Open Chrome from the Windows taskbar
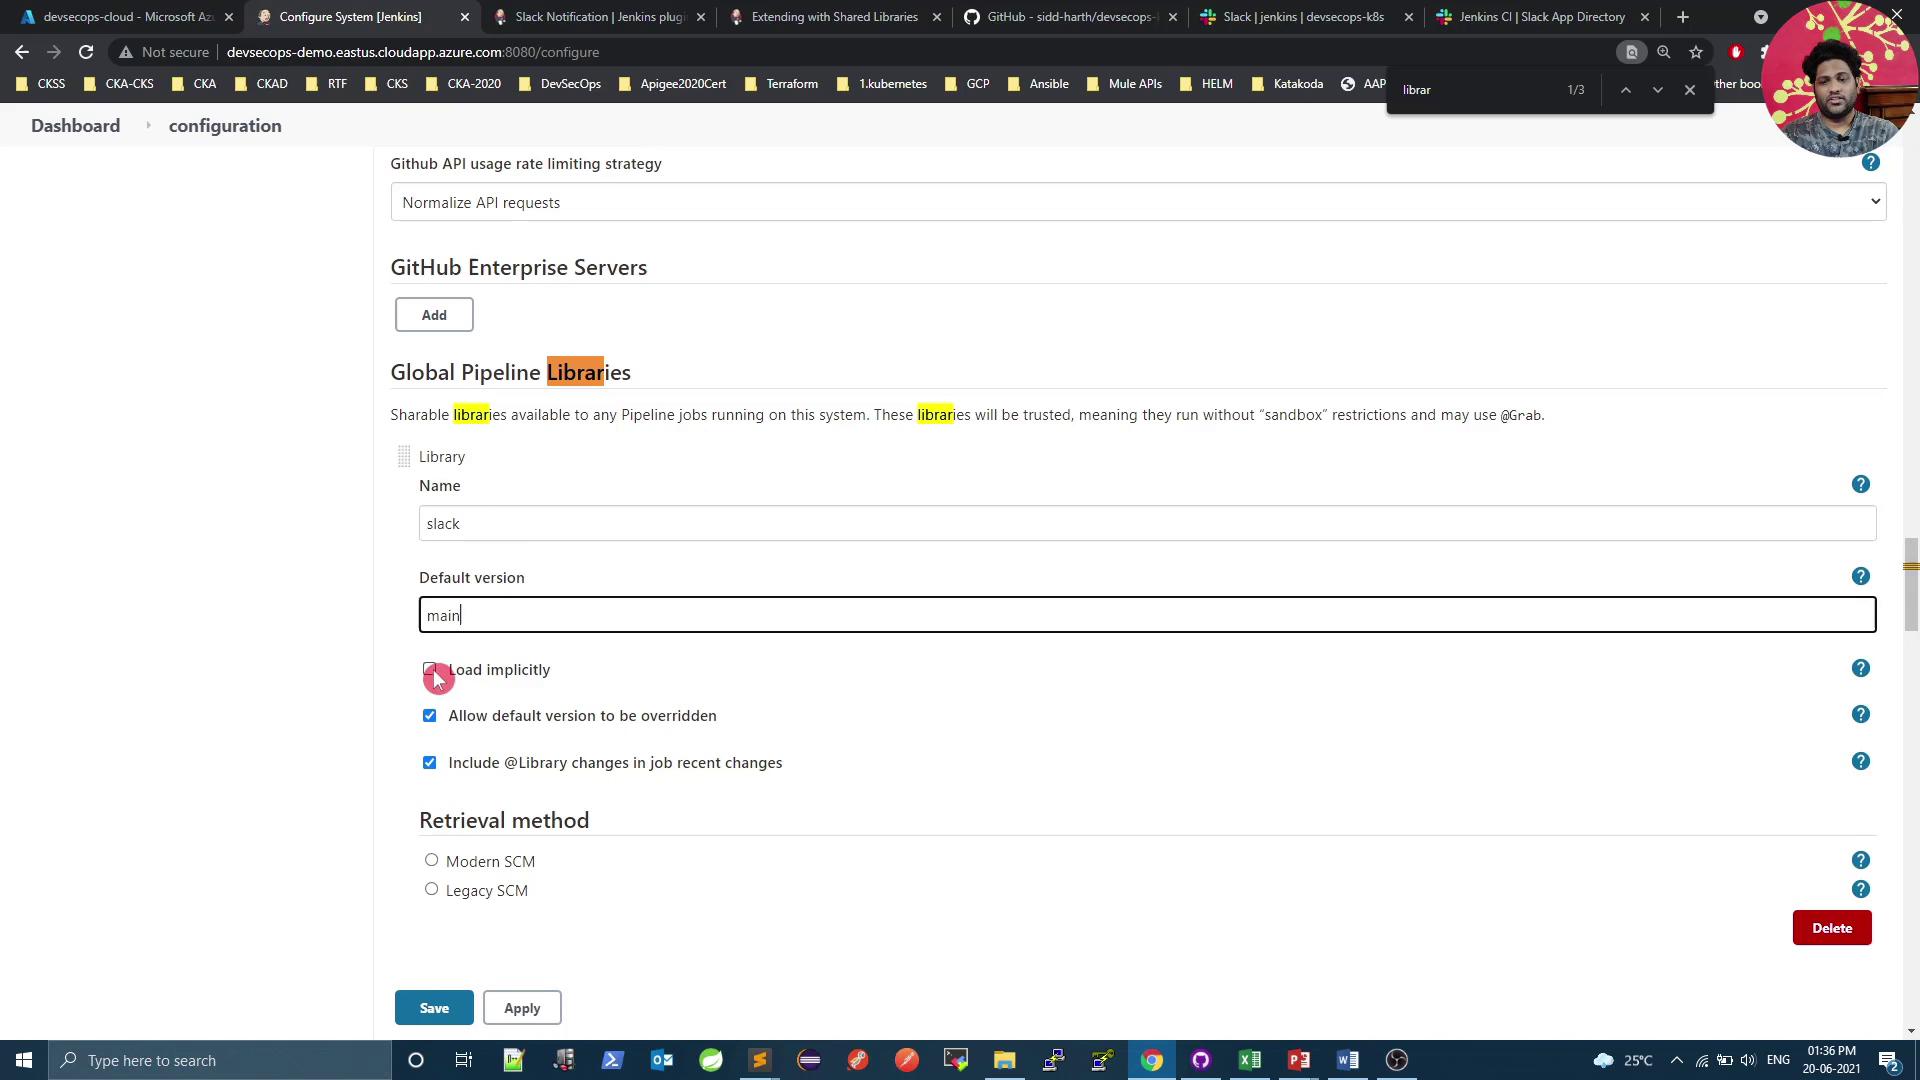Viewport: 1920px width, 1080px height. tap(1151, 1060)
